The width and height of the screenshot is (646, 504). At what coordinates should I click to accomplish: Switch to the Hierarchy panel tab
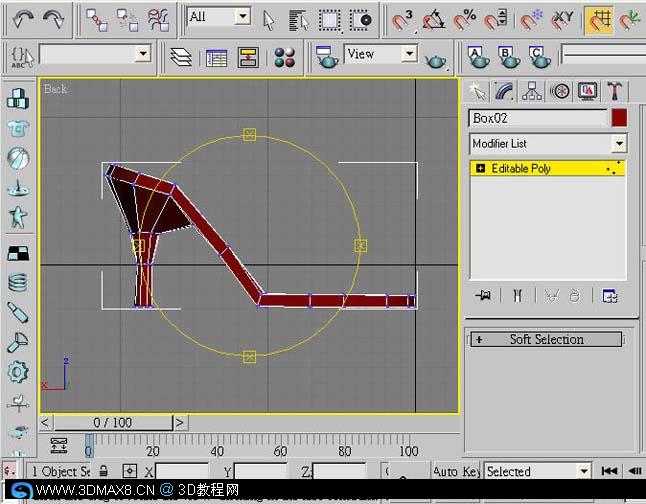[532, 91]
